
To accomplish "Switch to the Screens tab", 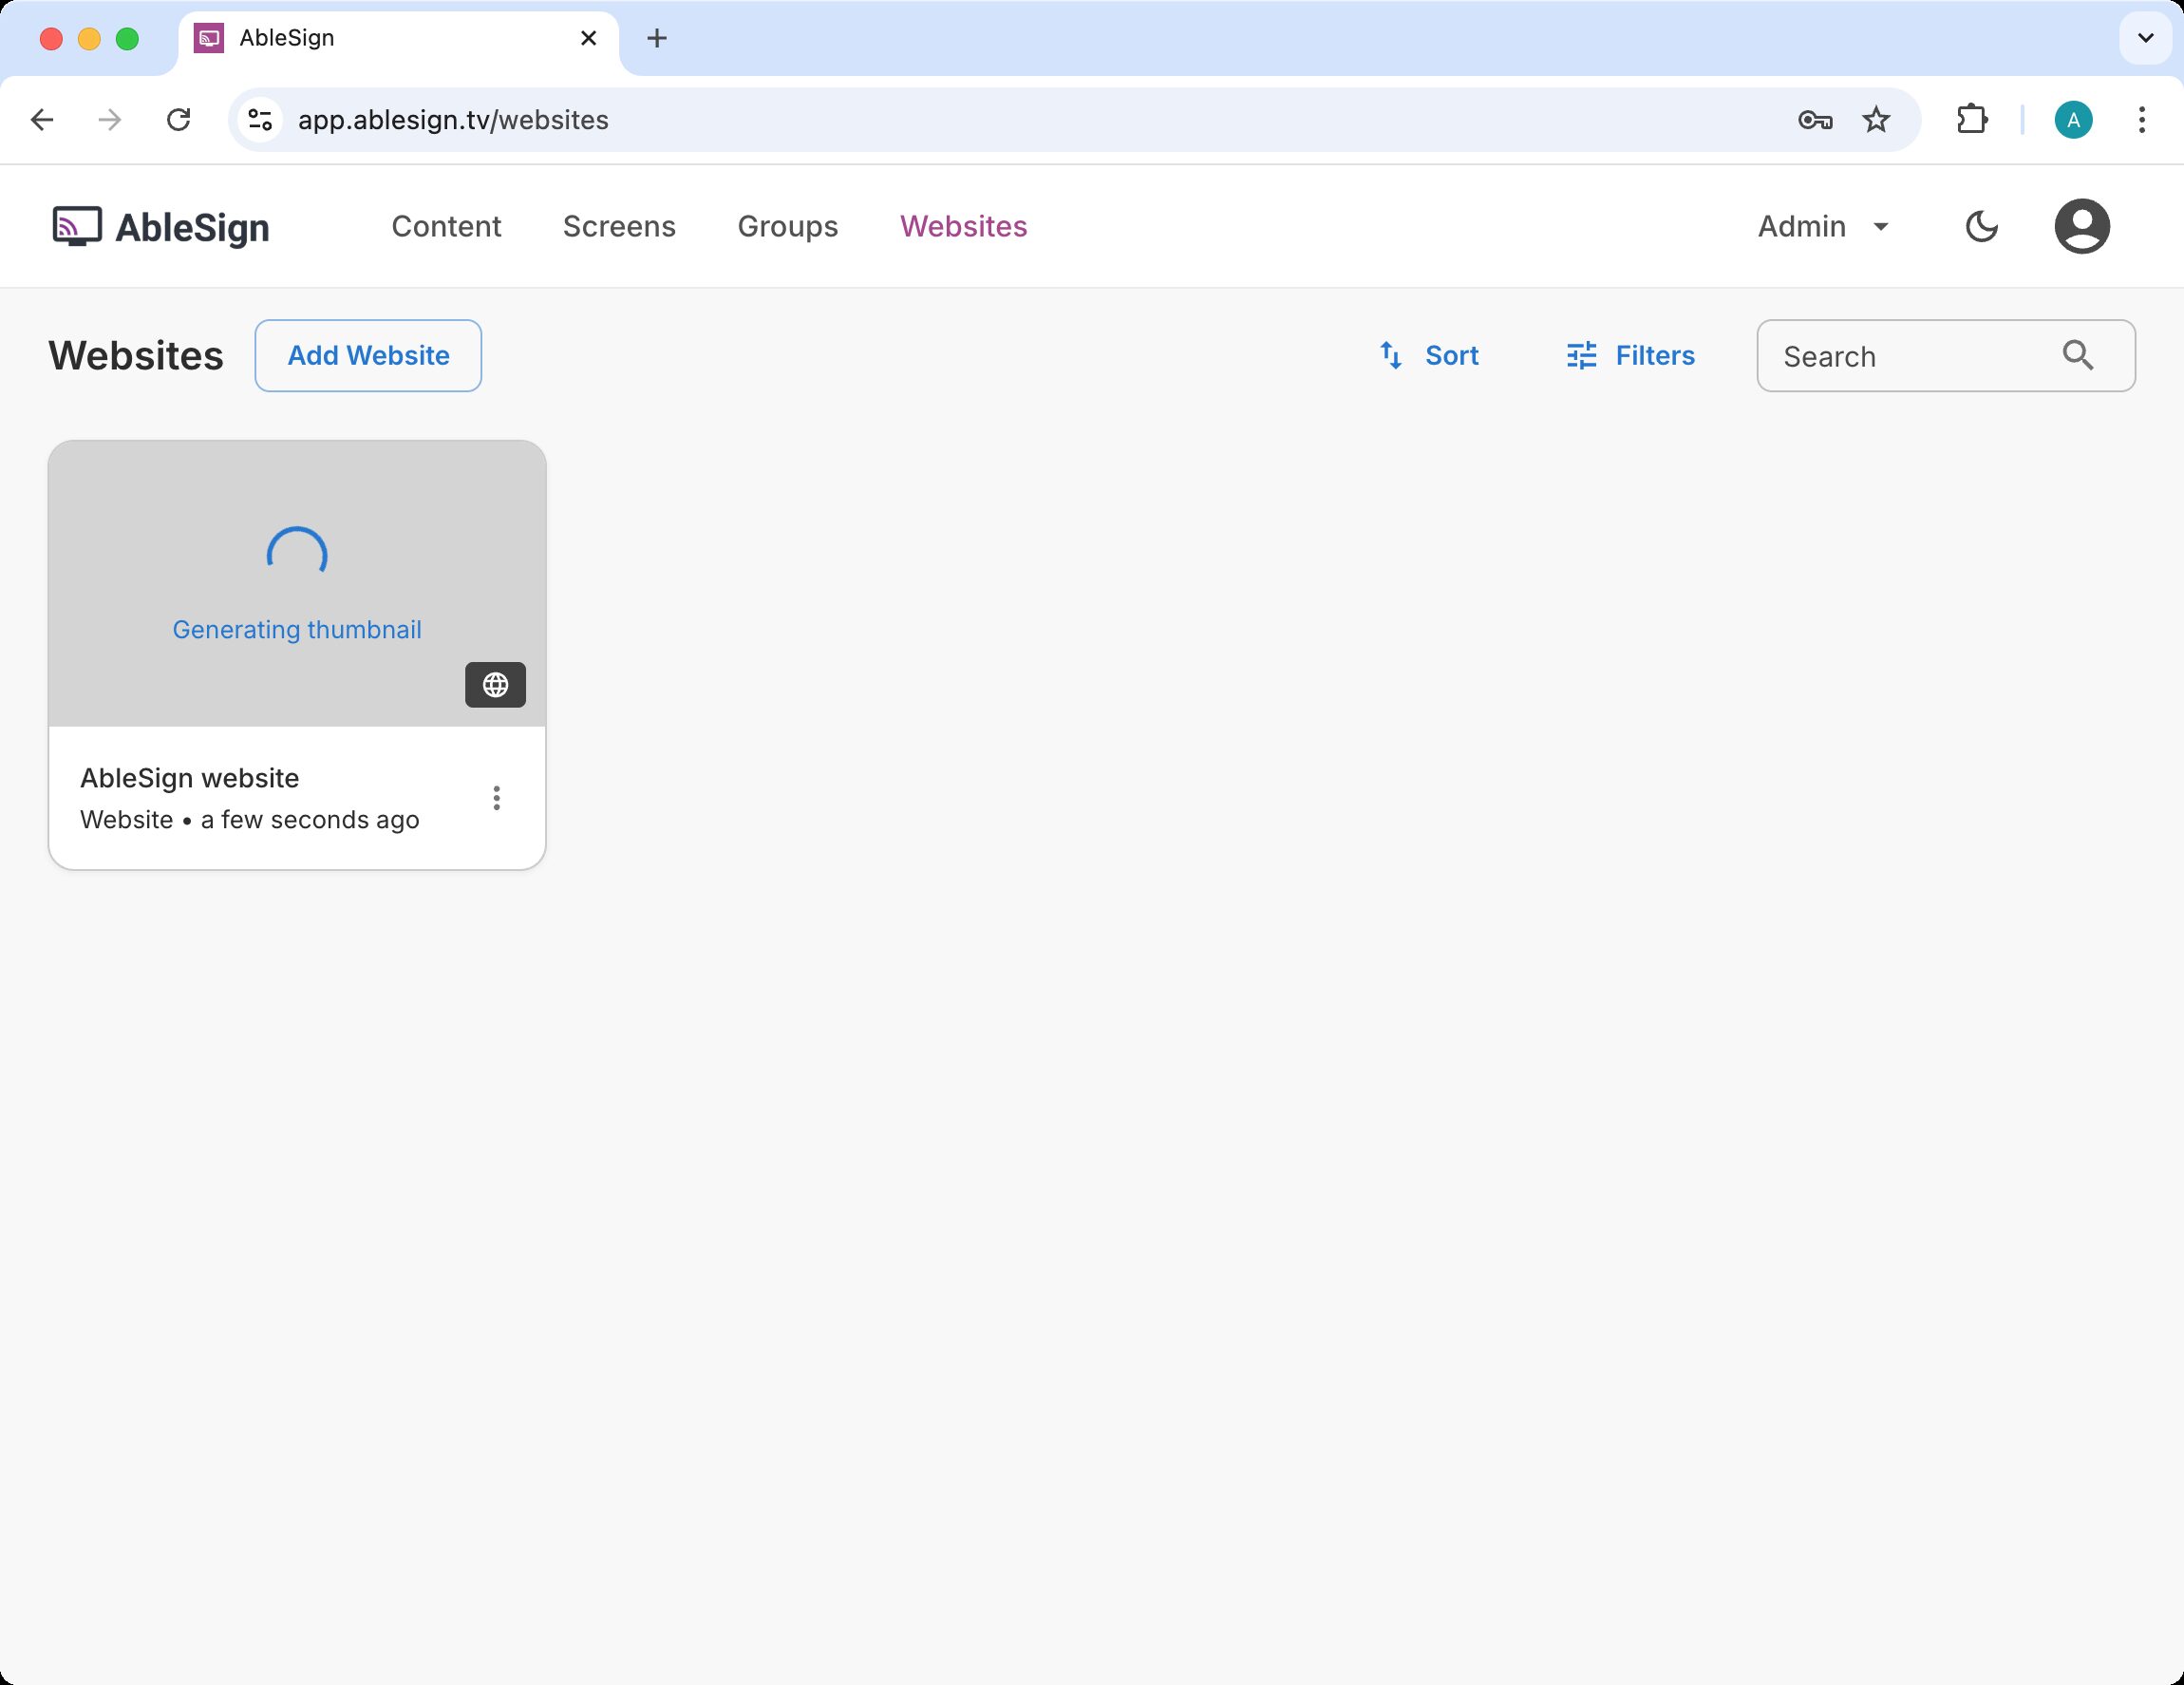I will coord(619,227).
